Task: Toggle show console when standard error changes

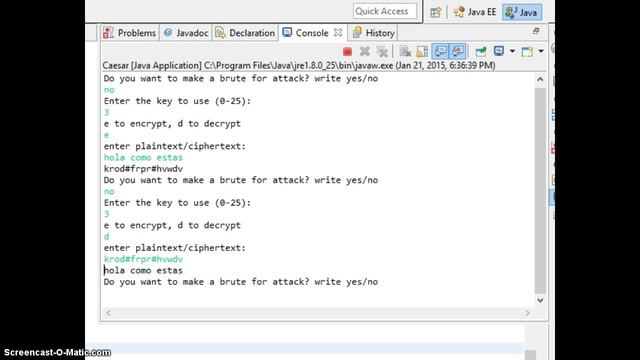Action: coord(458,51)
